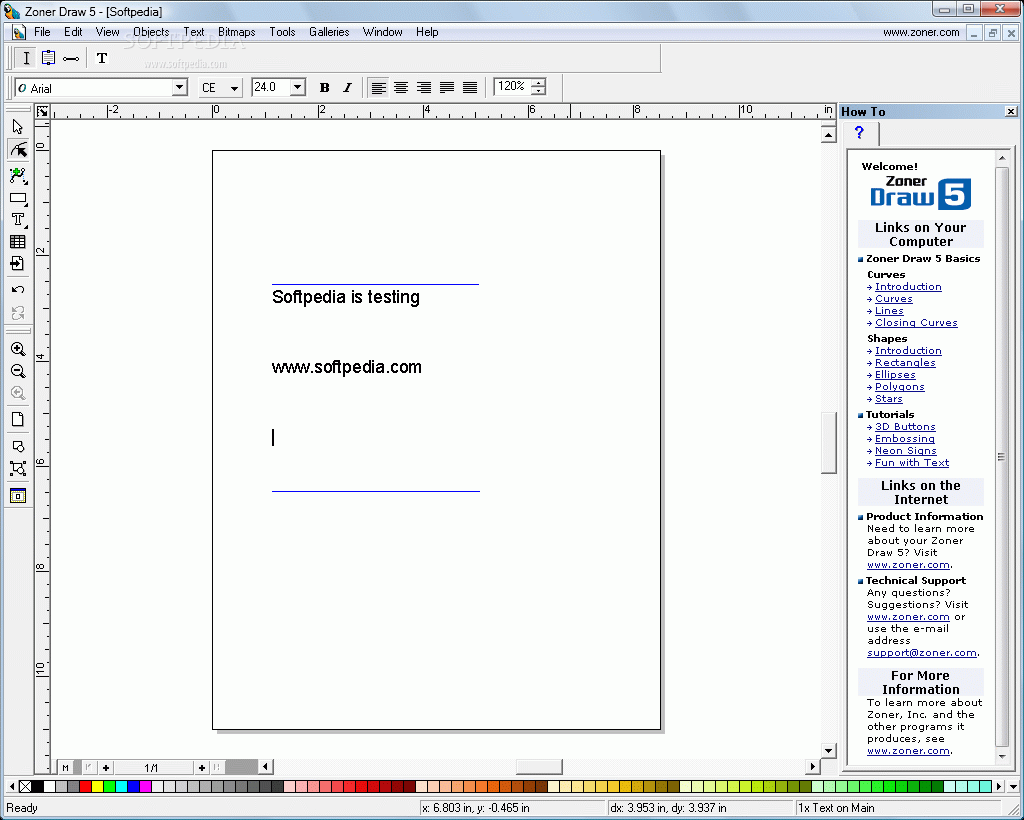This screenshot has width=1024, height=820.
Task: Click the horizontal scrollbar right arrow
Action: point(812,766)
